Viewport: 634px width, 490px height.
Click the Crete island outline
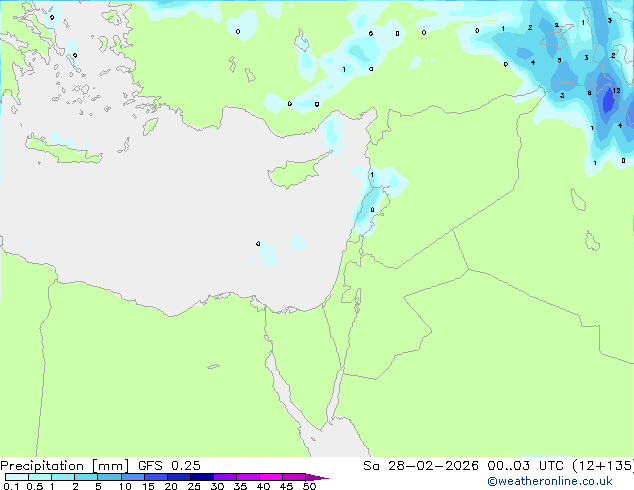[x=64, y=149]
